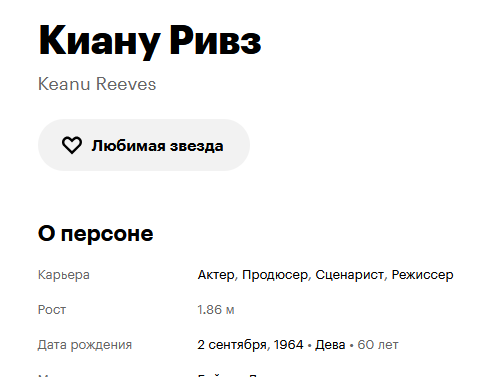Click the heart icon for favorite star
The height and width of the screenshot is (377, 481).
pos(72,145)
